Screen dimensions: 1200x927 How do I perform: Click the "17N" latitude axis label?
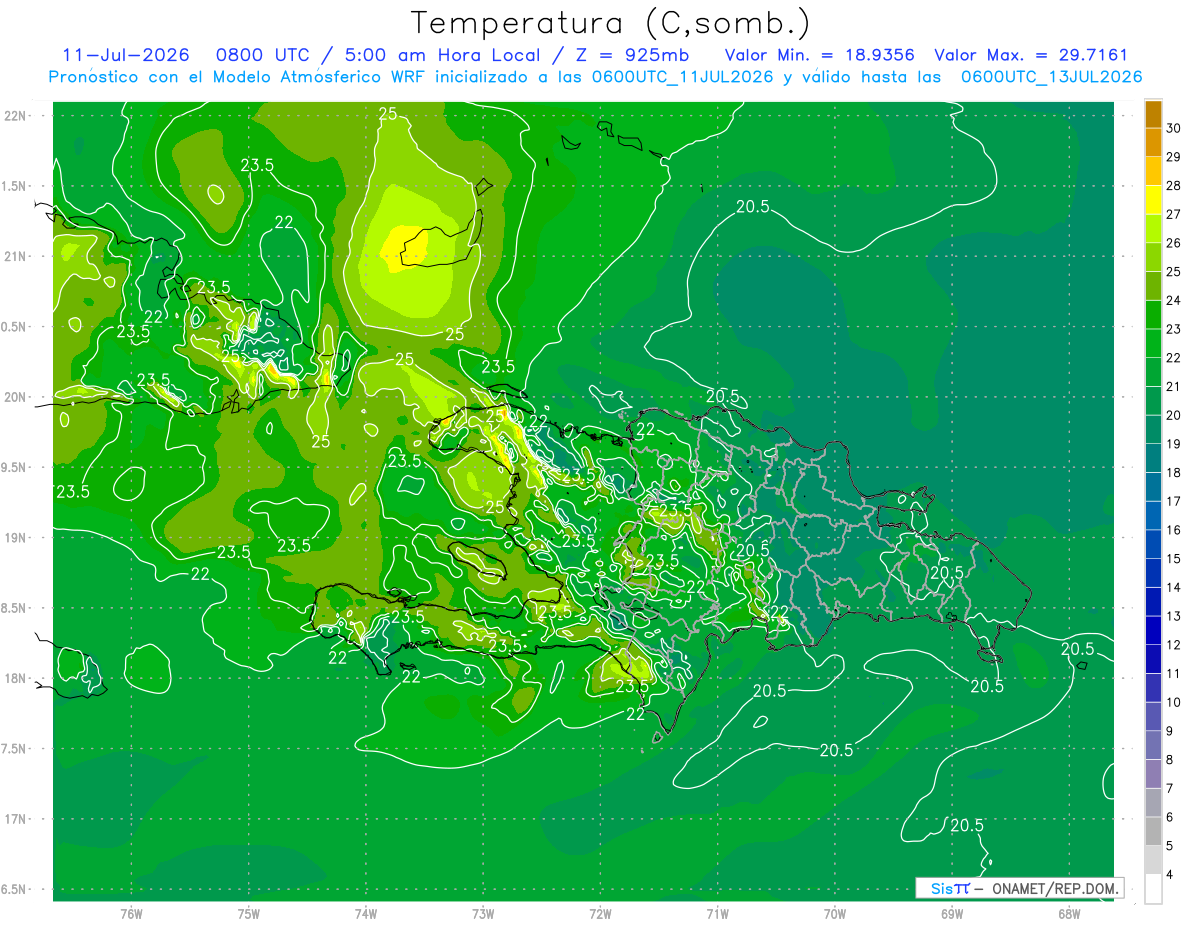coord(16,820)
